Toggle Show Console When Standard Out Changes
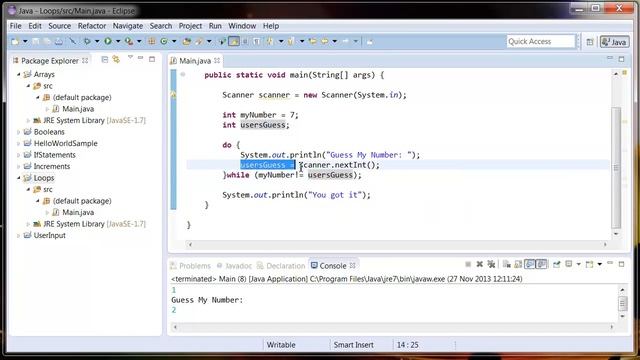This screenshot has width=640, height=360. (529, 264)
